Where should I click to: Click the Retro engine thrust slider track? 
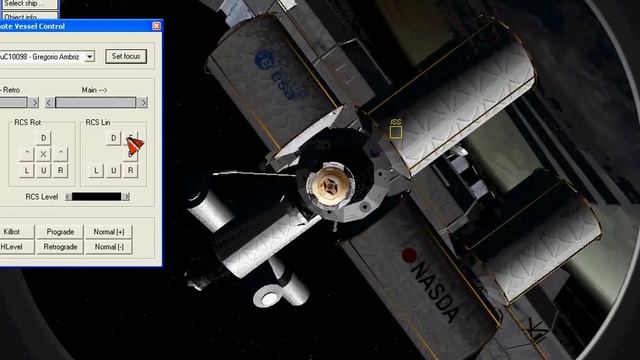tap(14, 102)
